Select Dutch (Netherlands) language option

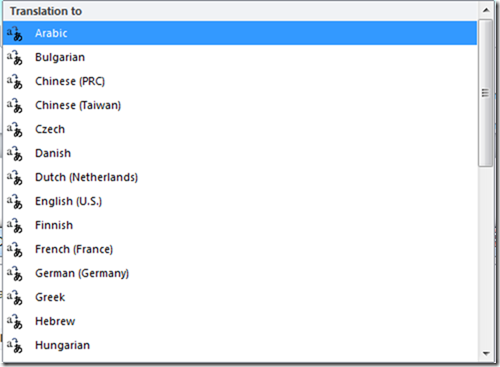pos(240,177)
